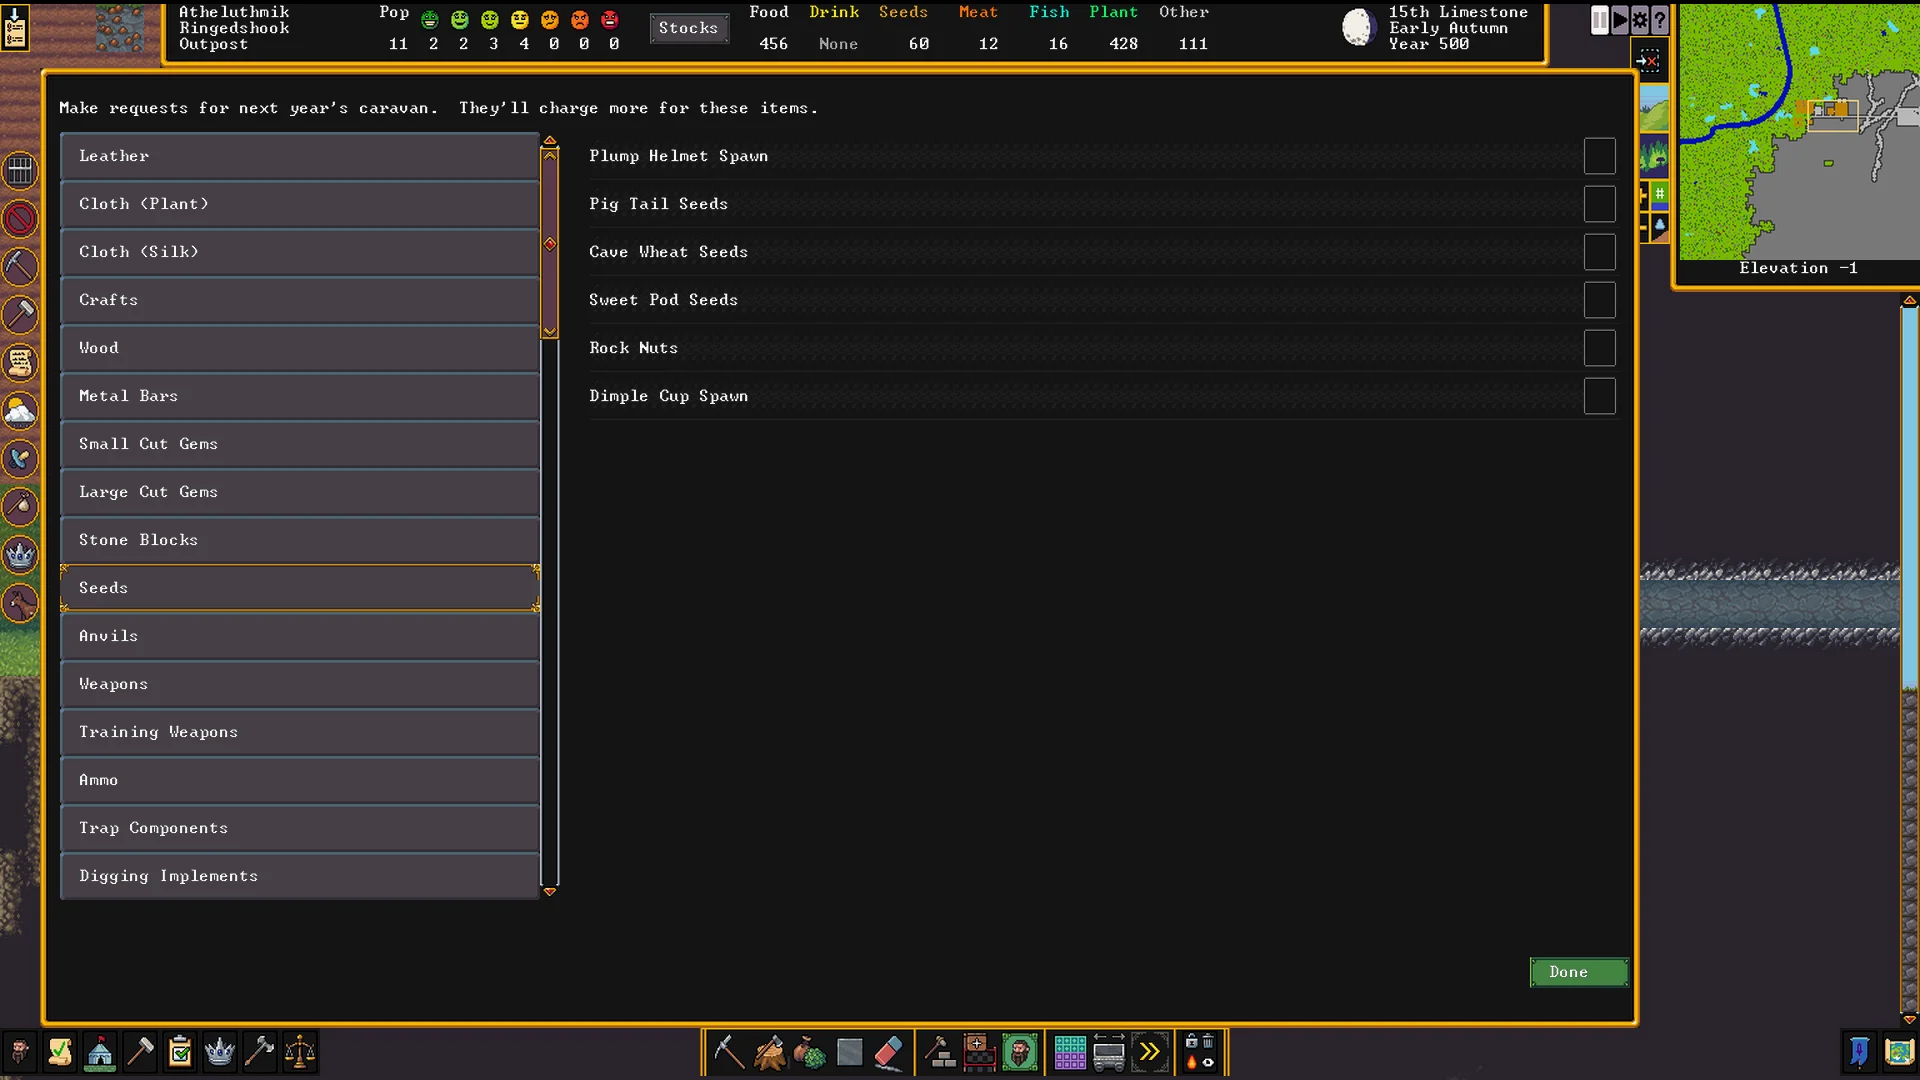This screenshot has height=1080, width=1920.
Task: Click the minimap fortress viewport area
Action: point(1832,115)
